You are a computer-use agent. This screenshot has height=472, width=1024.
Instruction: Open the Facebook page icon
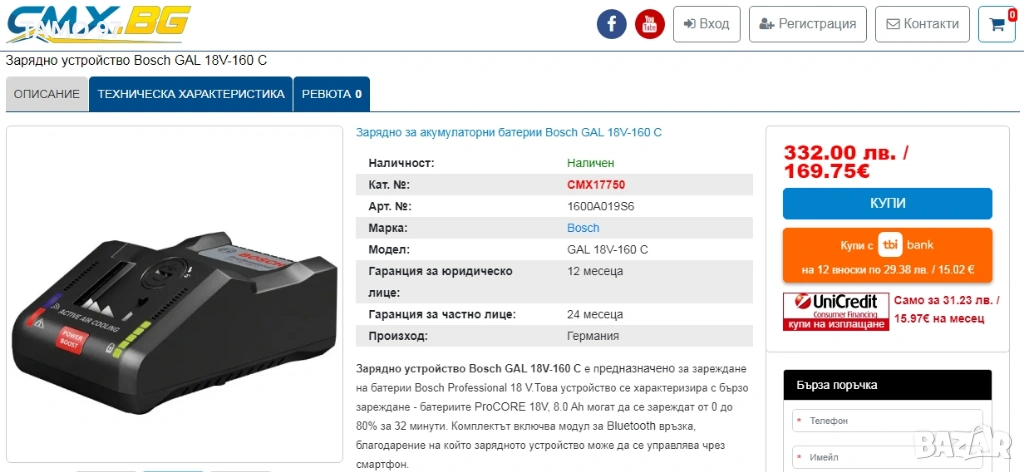611,24
